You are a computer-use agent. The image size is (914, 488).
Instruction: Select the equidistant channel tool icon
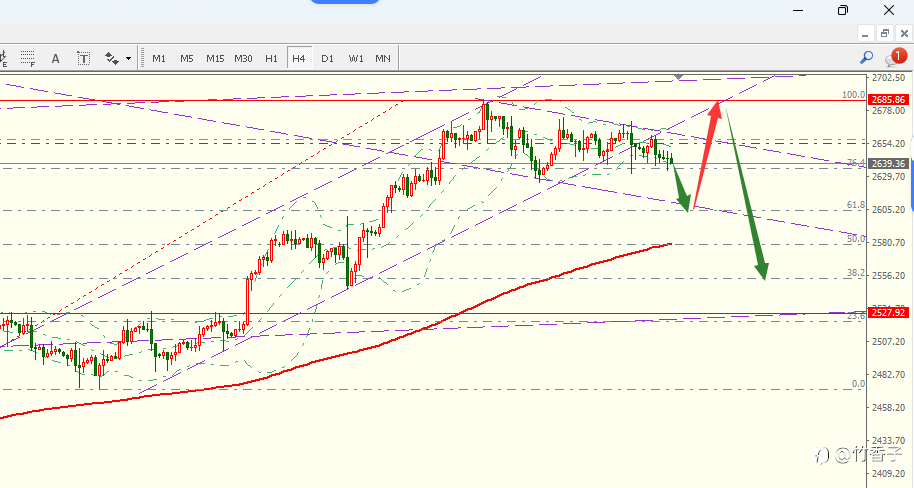tap(2, 58)
